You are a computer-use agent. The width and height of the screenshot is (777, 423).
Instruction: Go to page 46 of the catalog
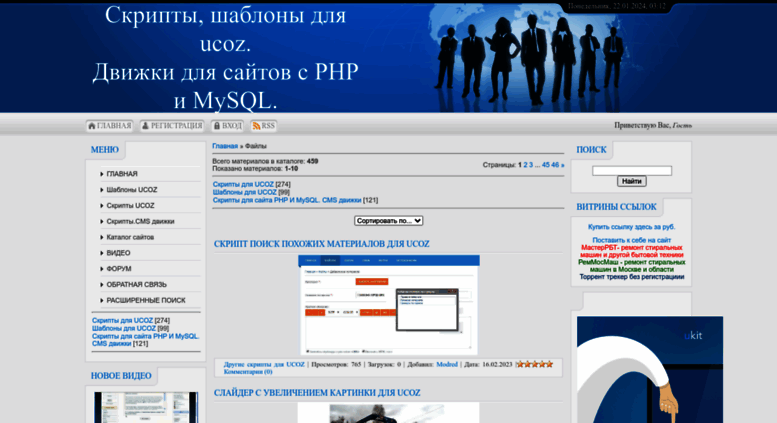[555, 165]
